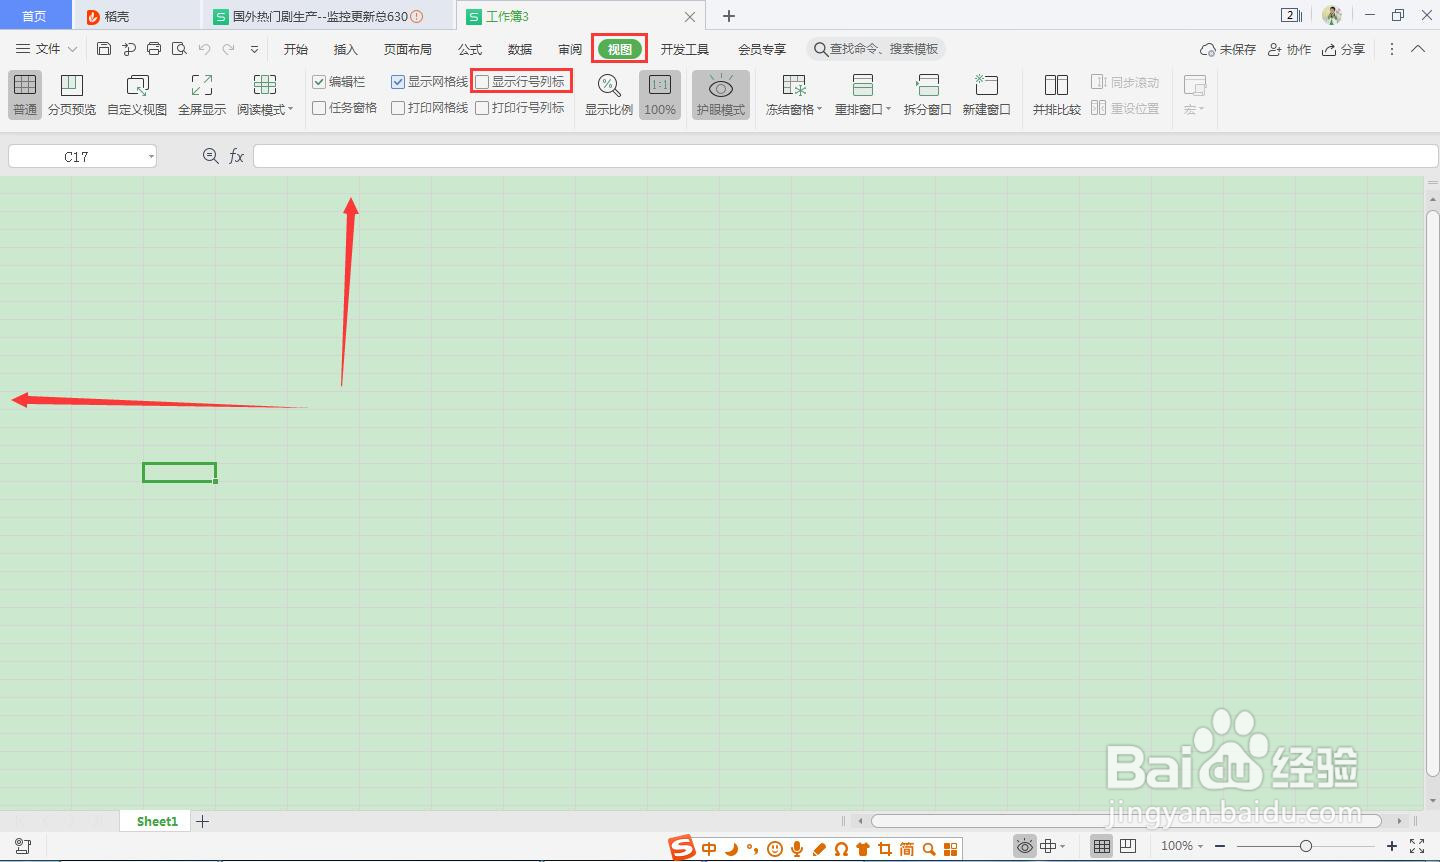Screen dimensions: 1440x862
Task: Open the 插入 ribbon tab
Action: pyautogui.click(x=345, y=49)
